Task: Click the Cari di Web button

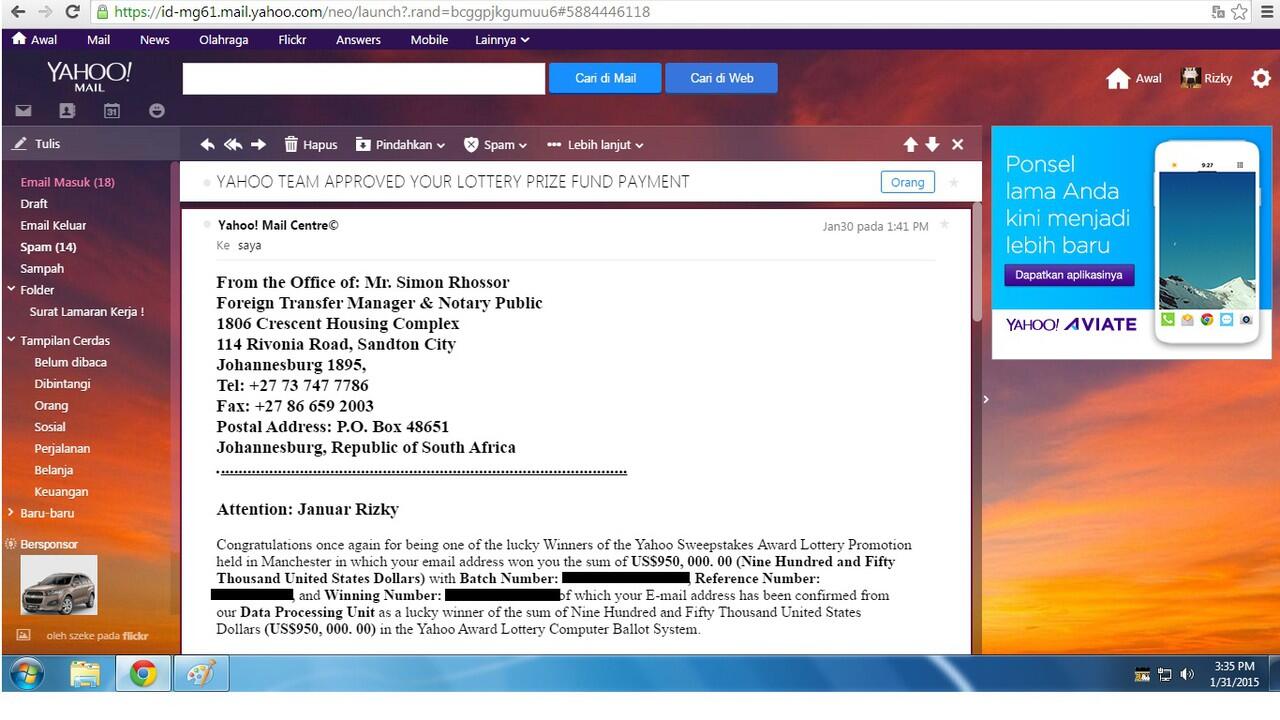Action: tap(721, 78)
